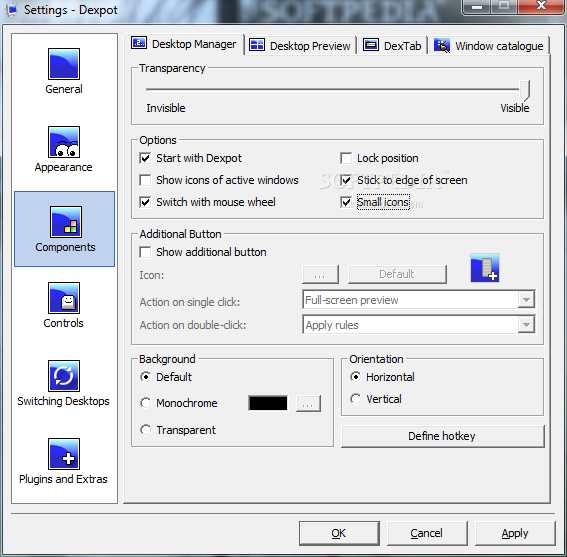This screenshot has height=557, width=567.
Task: Open the Appearance category icon
Action: pyautogui.click(x=64, y=142)
